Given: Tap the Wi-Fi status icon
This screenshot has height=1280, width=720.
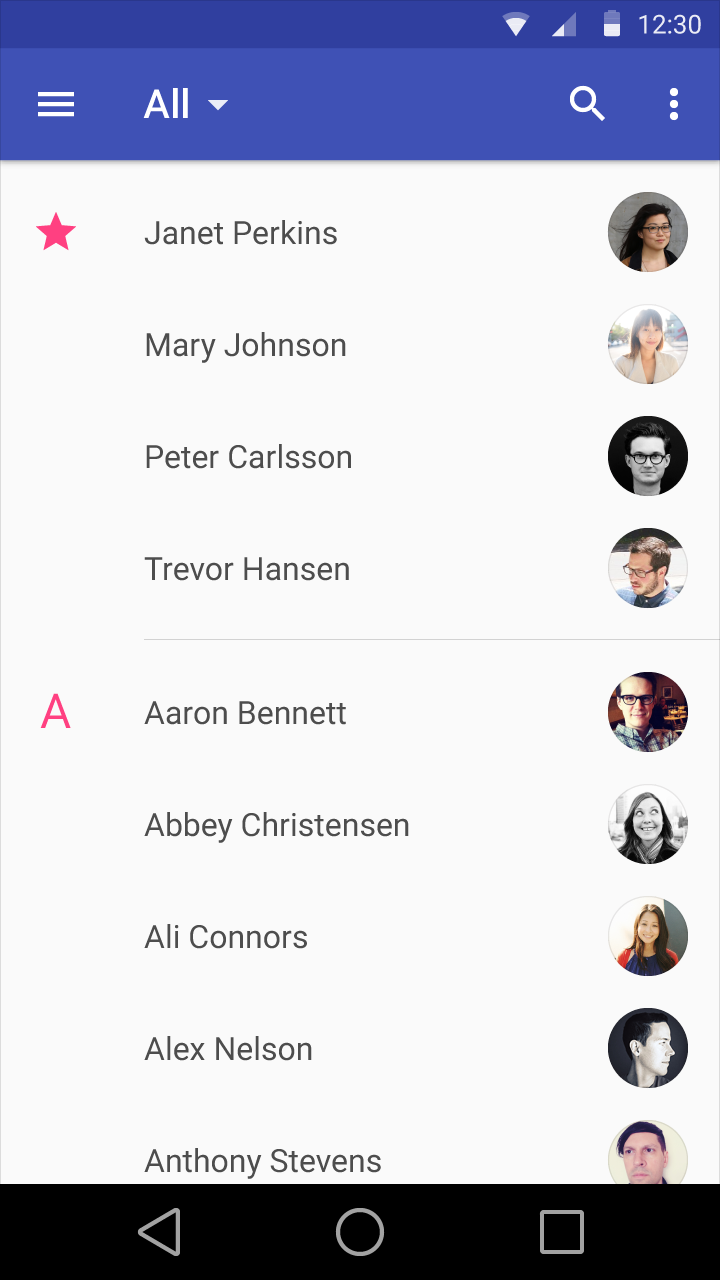Looking at the screenshot, I should 516,25.
